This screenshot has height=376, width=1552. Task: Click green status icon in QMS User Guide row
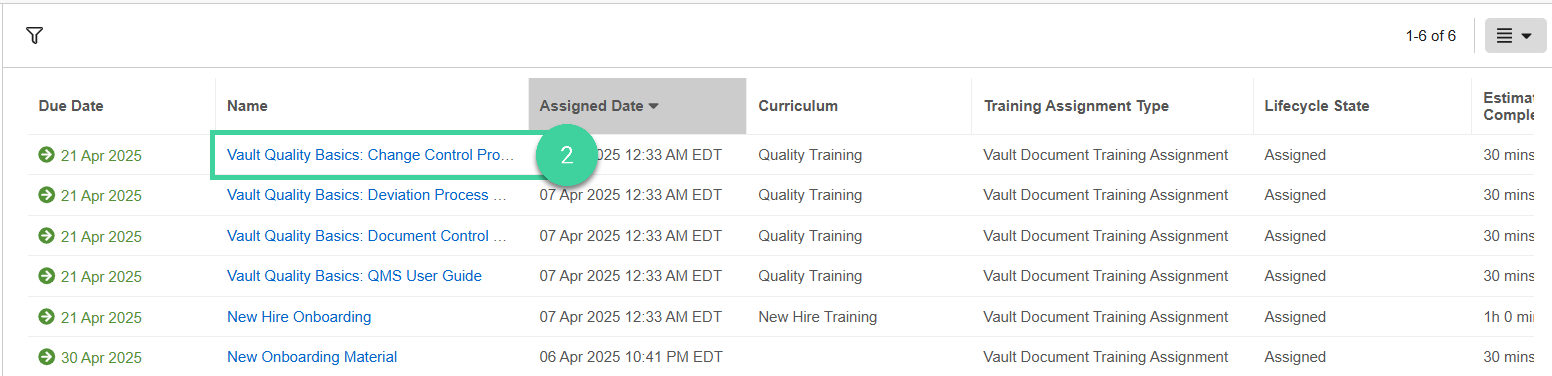click(x=46, y=276)
